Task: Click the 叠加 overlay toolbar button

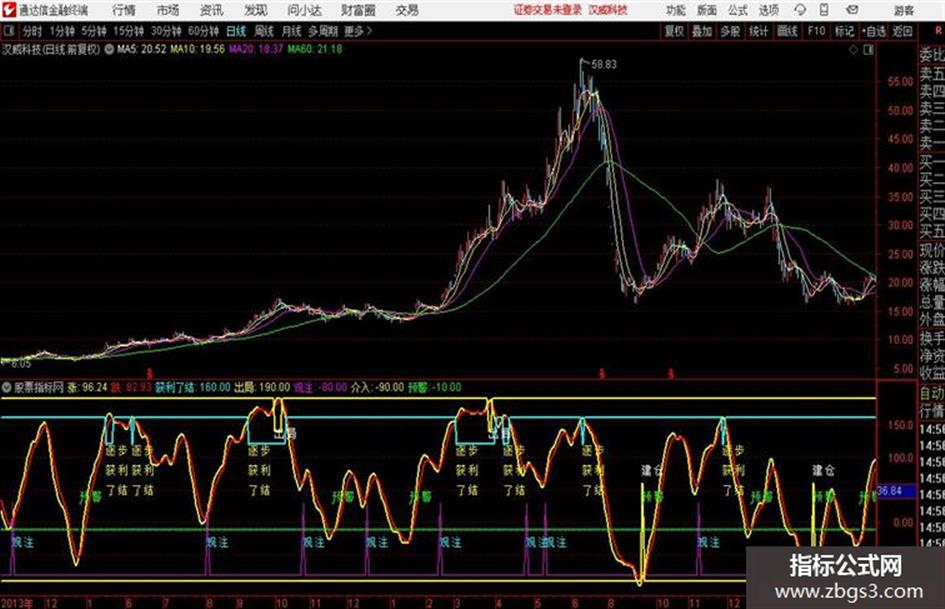Action: click(702, 31)
